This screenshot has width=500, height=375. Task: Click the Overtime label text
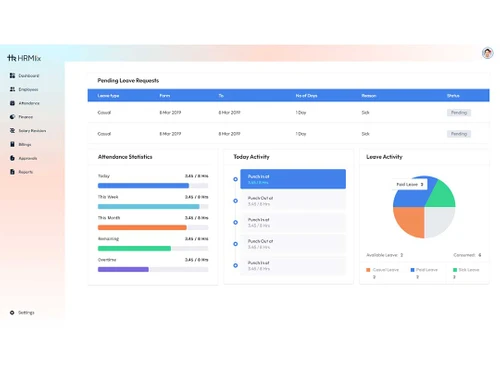(107, 260)
